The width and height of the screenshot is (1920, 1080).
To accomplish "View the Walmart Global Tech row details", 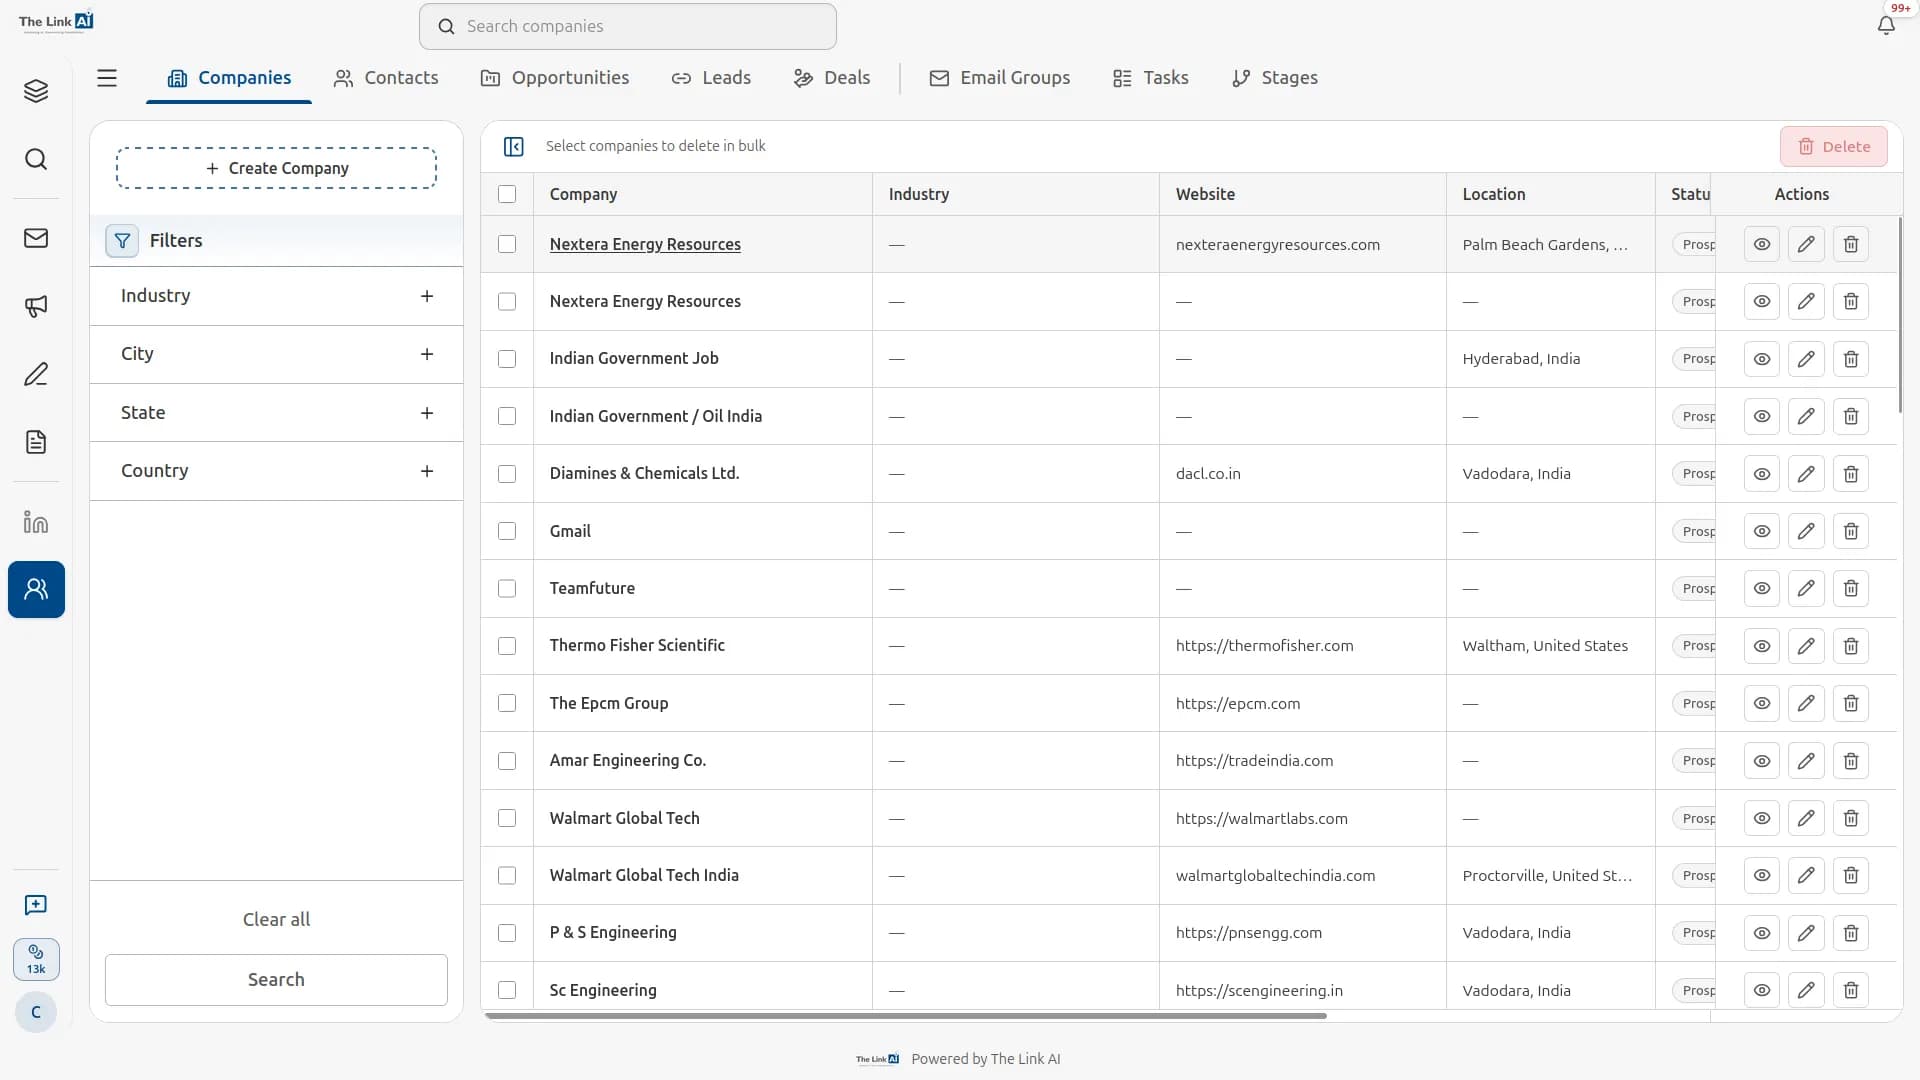I will pyautogui.click(x=1762, y=818).
